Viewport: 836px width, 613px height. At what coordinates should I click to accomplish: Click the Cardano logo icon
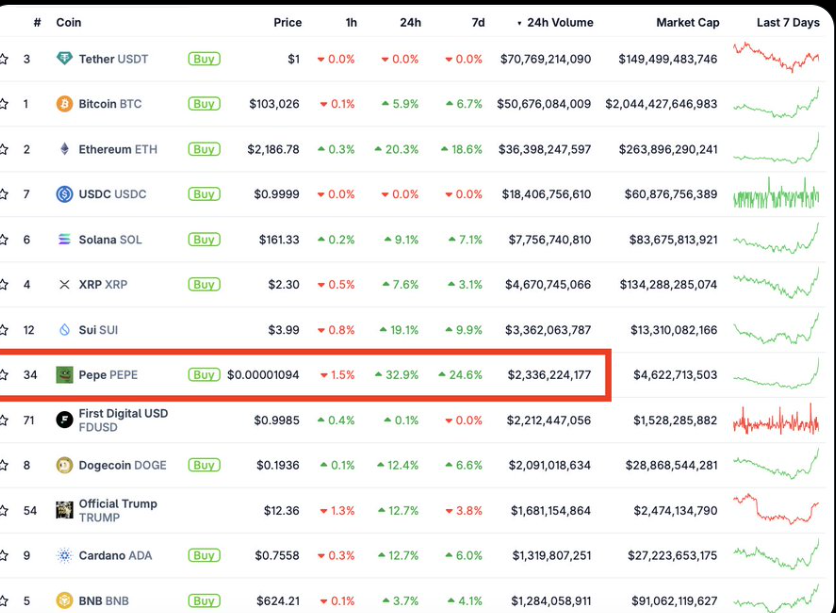tap(65, 555)
